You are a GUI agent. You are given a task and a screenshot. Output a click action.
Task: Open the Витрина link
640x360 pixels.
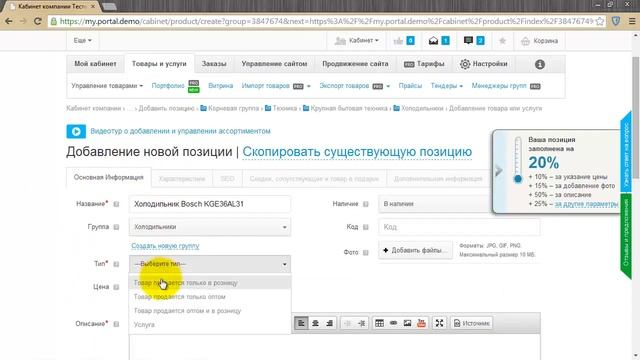(220, 86)
